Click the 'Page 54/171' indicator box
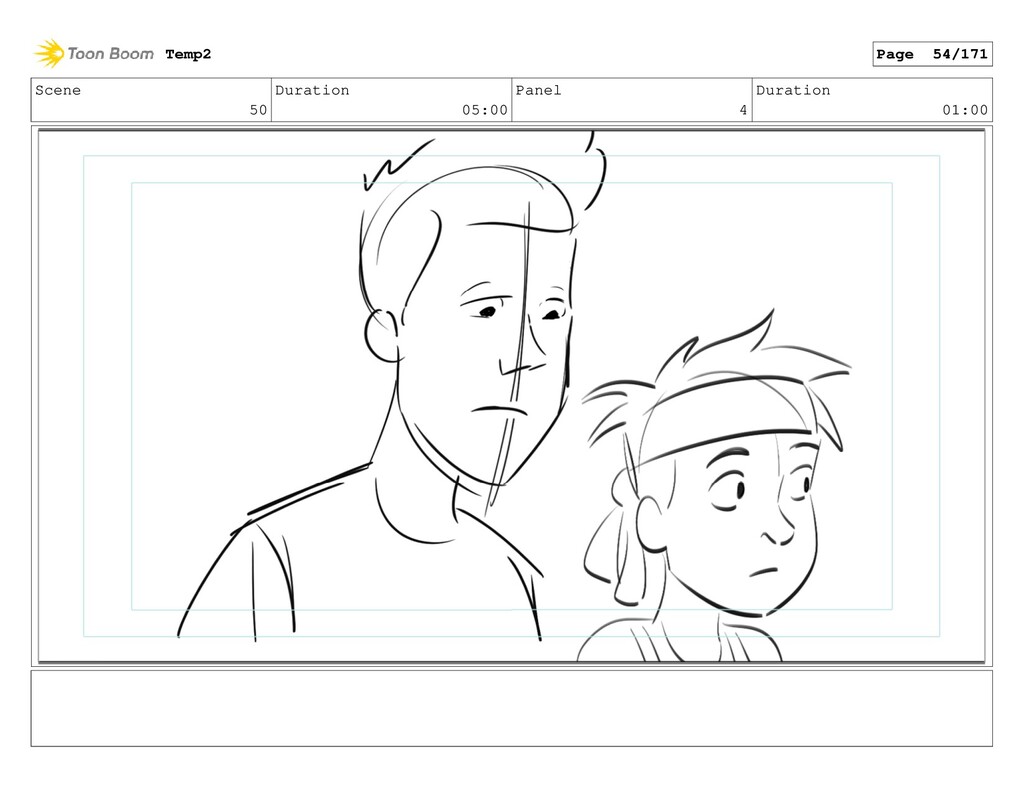 point(932,54)
